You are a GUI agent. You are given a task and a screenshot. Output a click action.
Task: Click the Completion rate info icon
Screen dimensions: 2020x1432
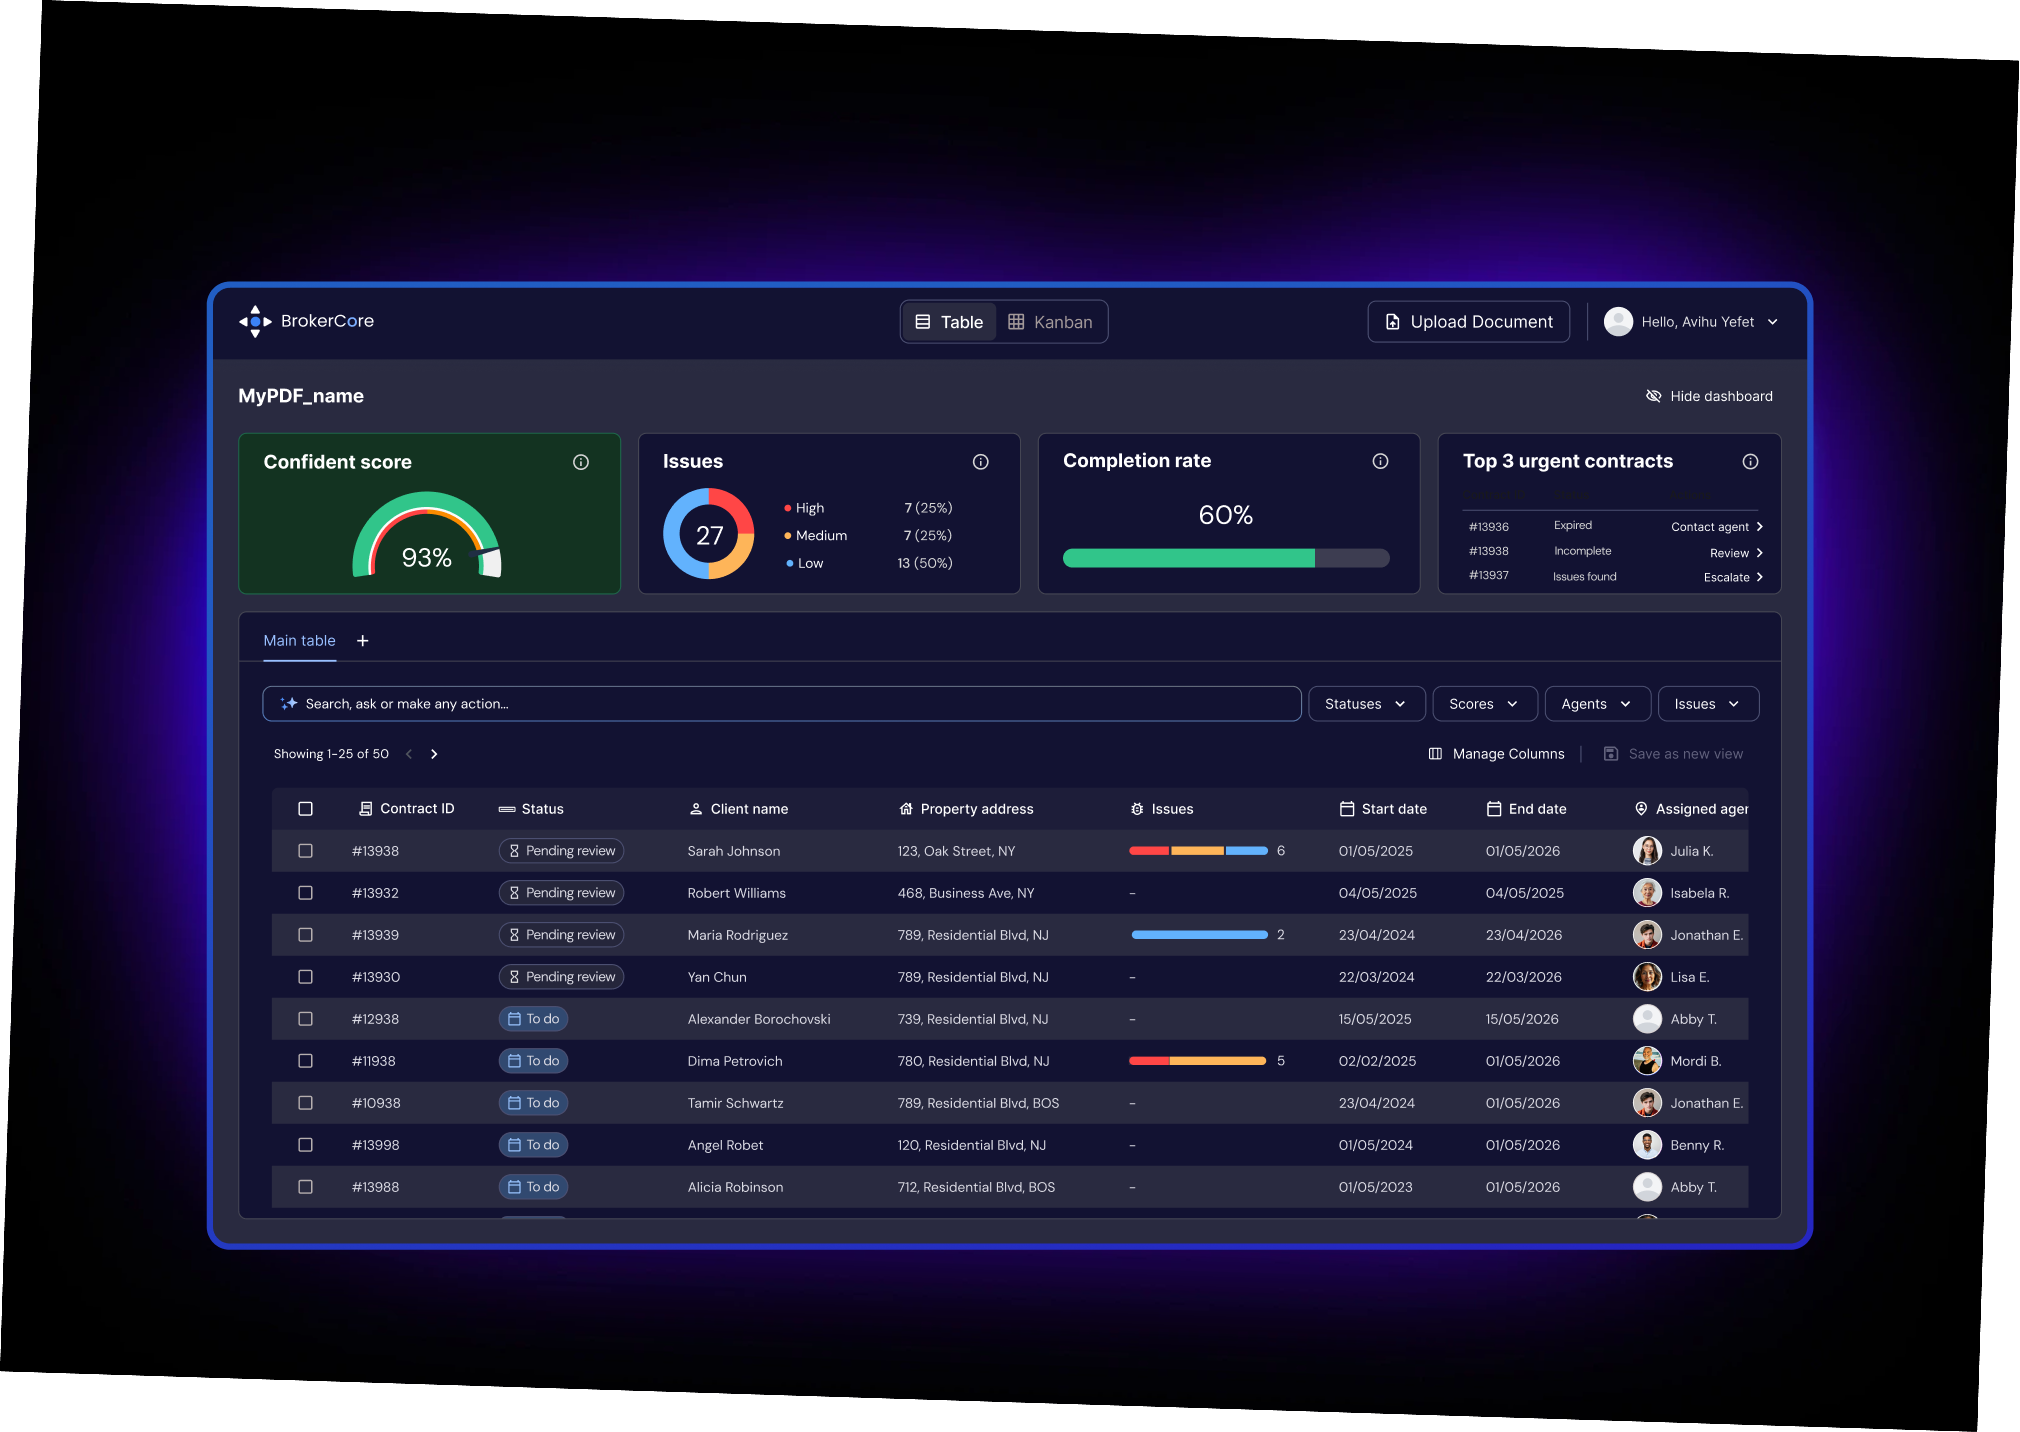point(1380,461)
